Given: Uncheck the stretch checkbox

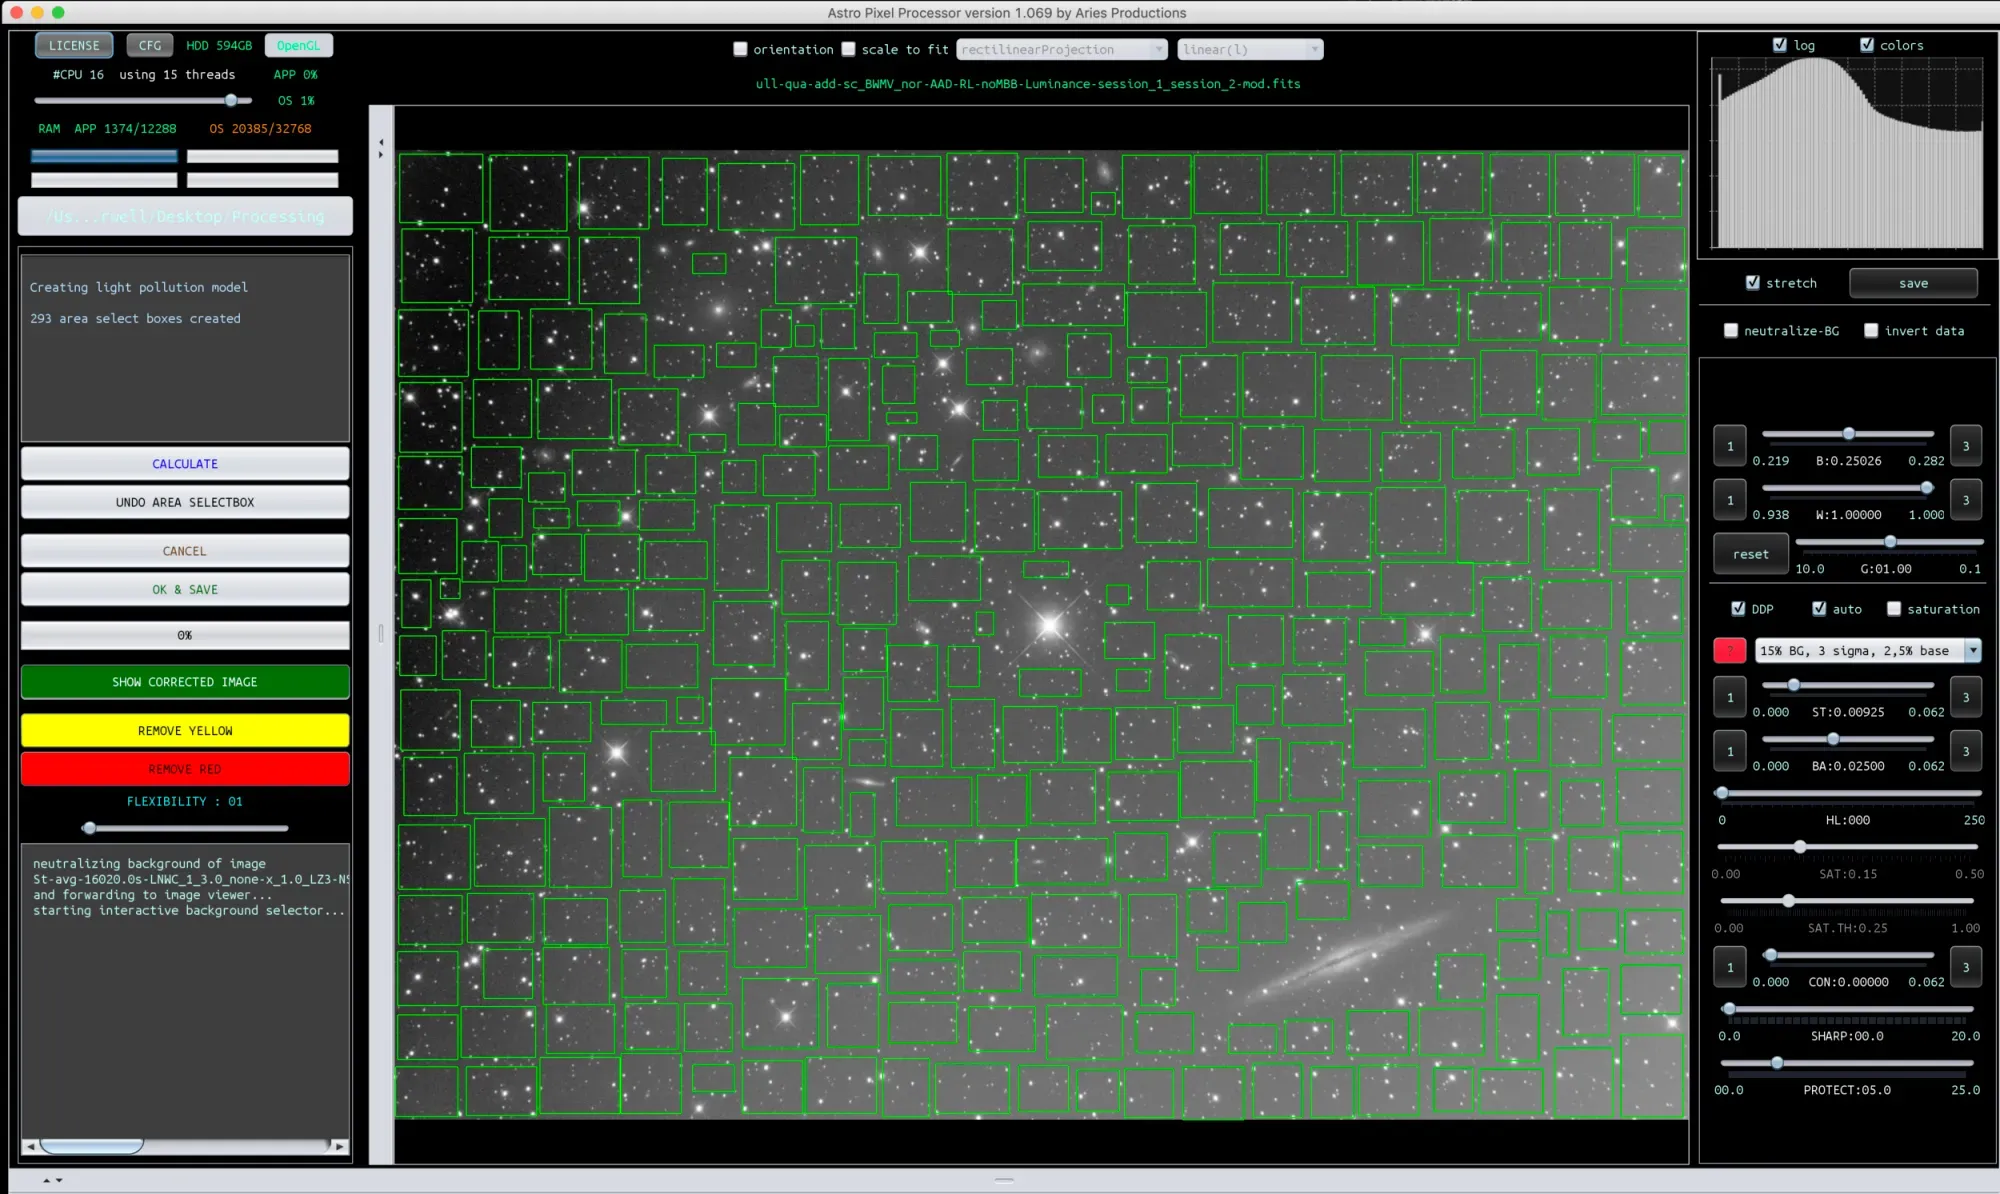Looking at the screenshot, I should [1753, 283].
